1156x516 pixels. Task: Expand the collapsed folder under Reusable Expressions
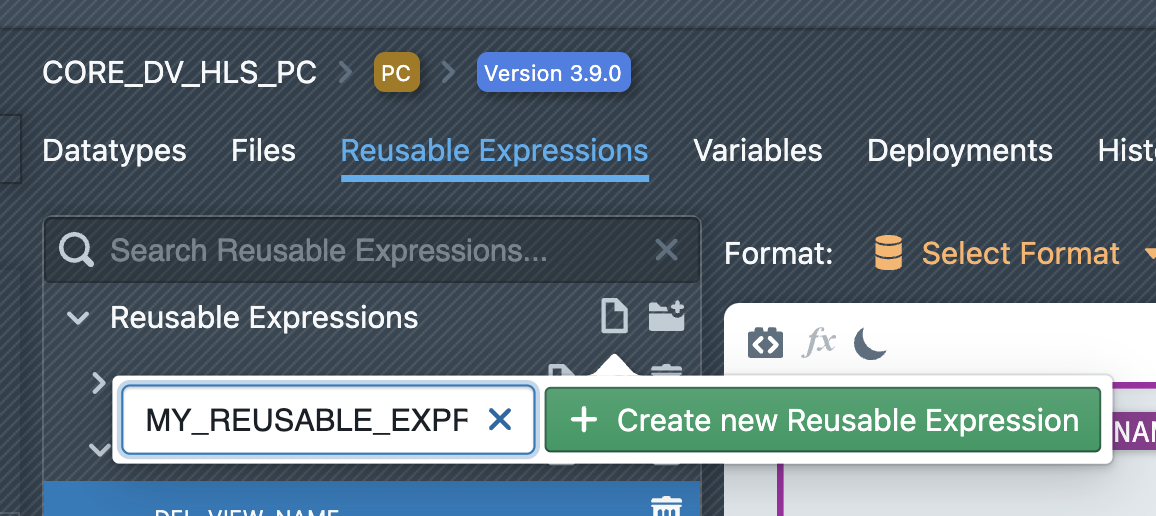point(98,382)
